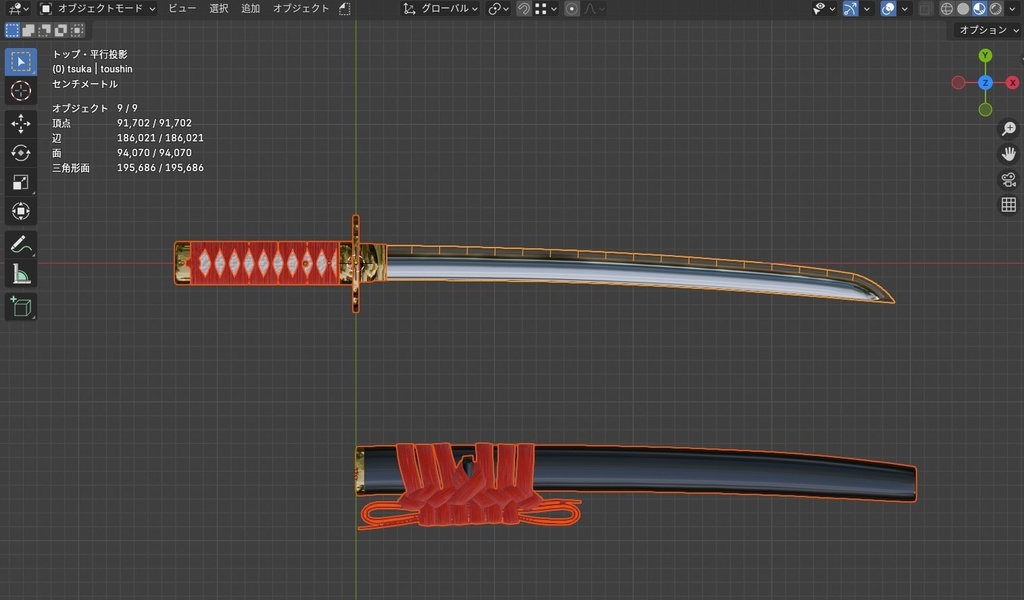Click the 三角形面 195,686 statistic text

tap(127, 168)
